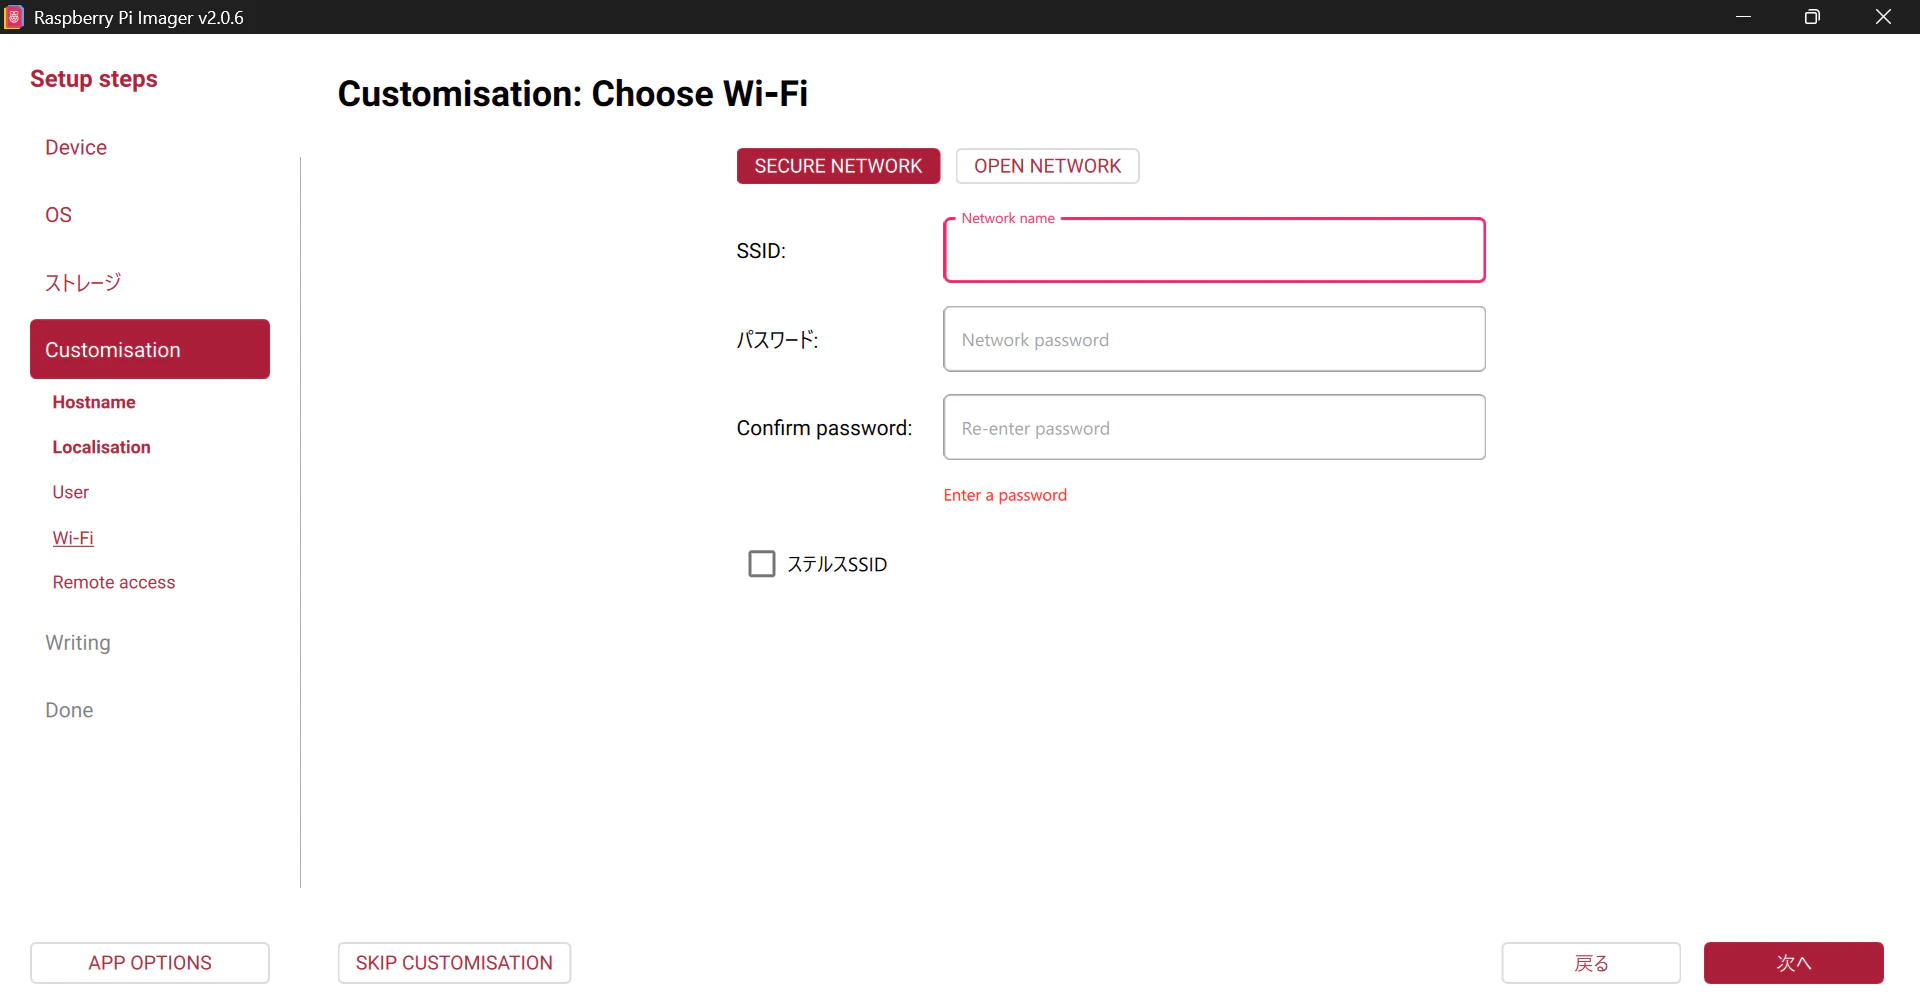Go back with the 戻る button

[1591, 963]
